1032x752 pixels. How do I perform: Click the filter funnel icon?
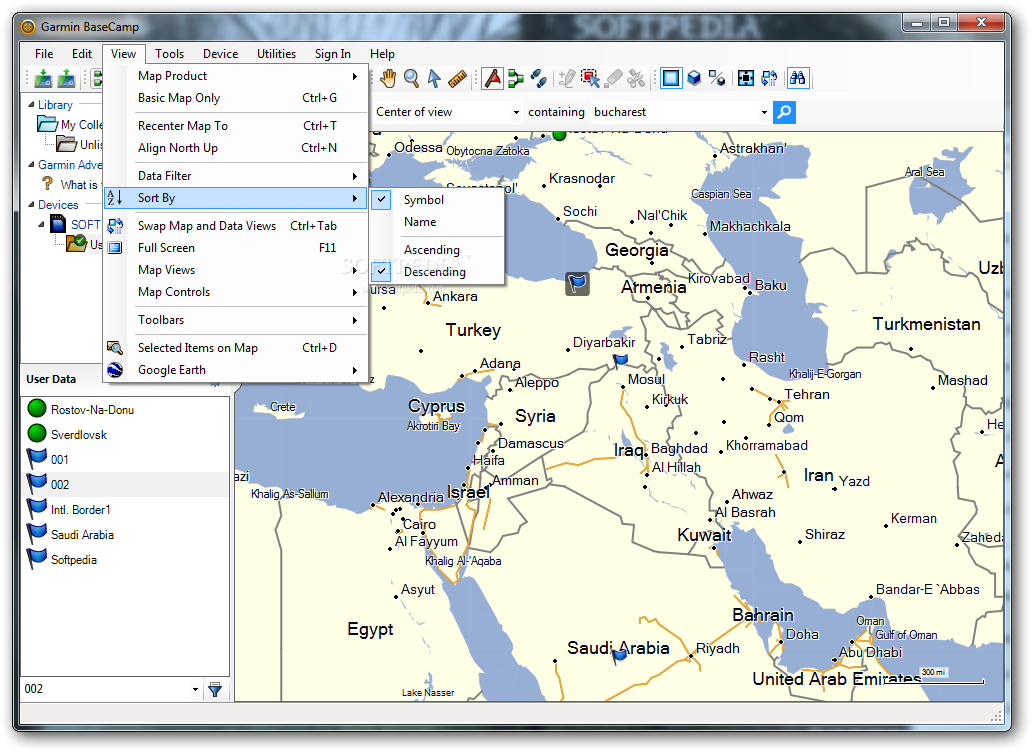point(215,689)
